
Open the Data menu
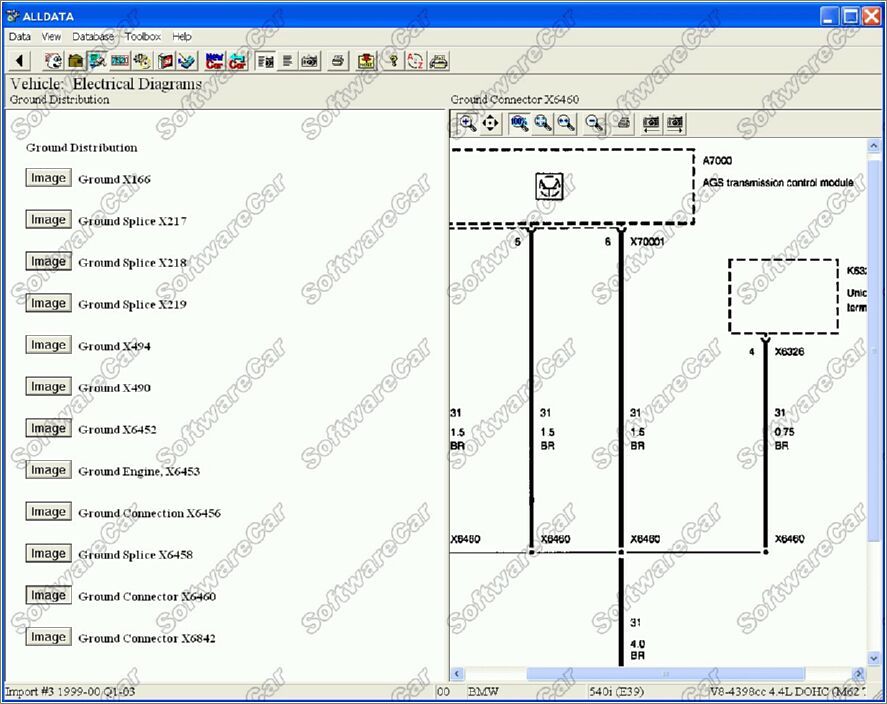pos(20,37)
